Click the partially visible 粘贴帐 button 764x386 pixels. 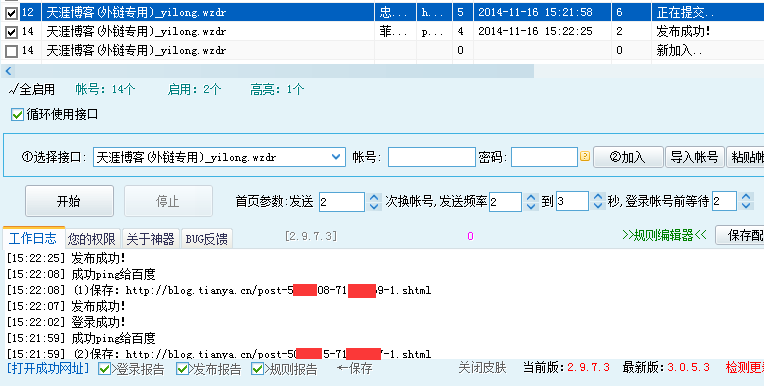[745, 157]
